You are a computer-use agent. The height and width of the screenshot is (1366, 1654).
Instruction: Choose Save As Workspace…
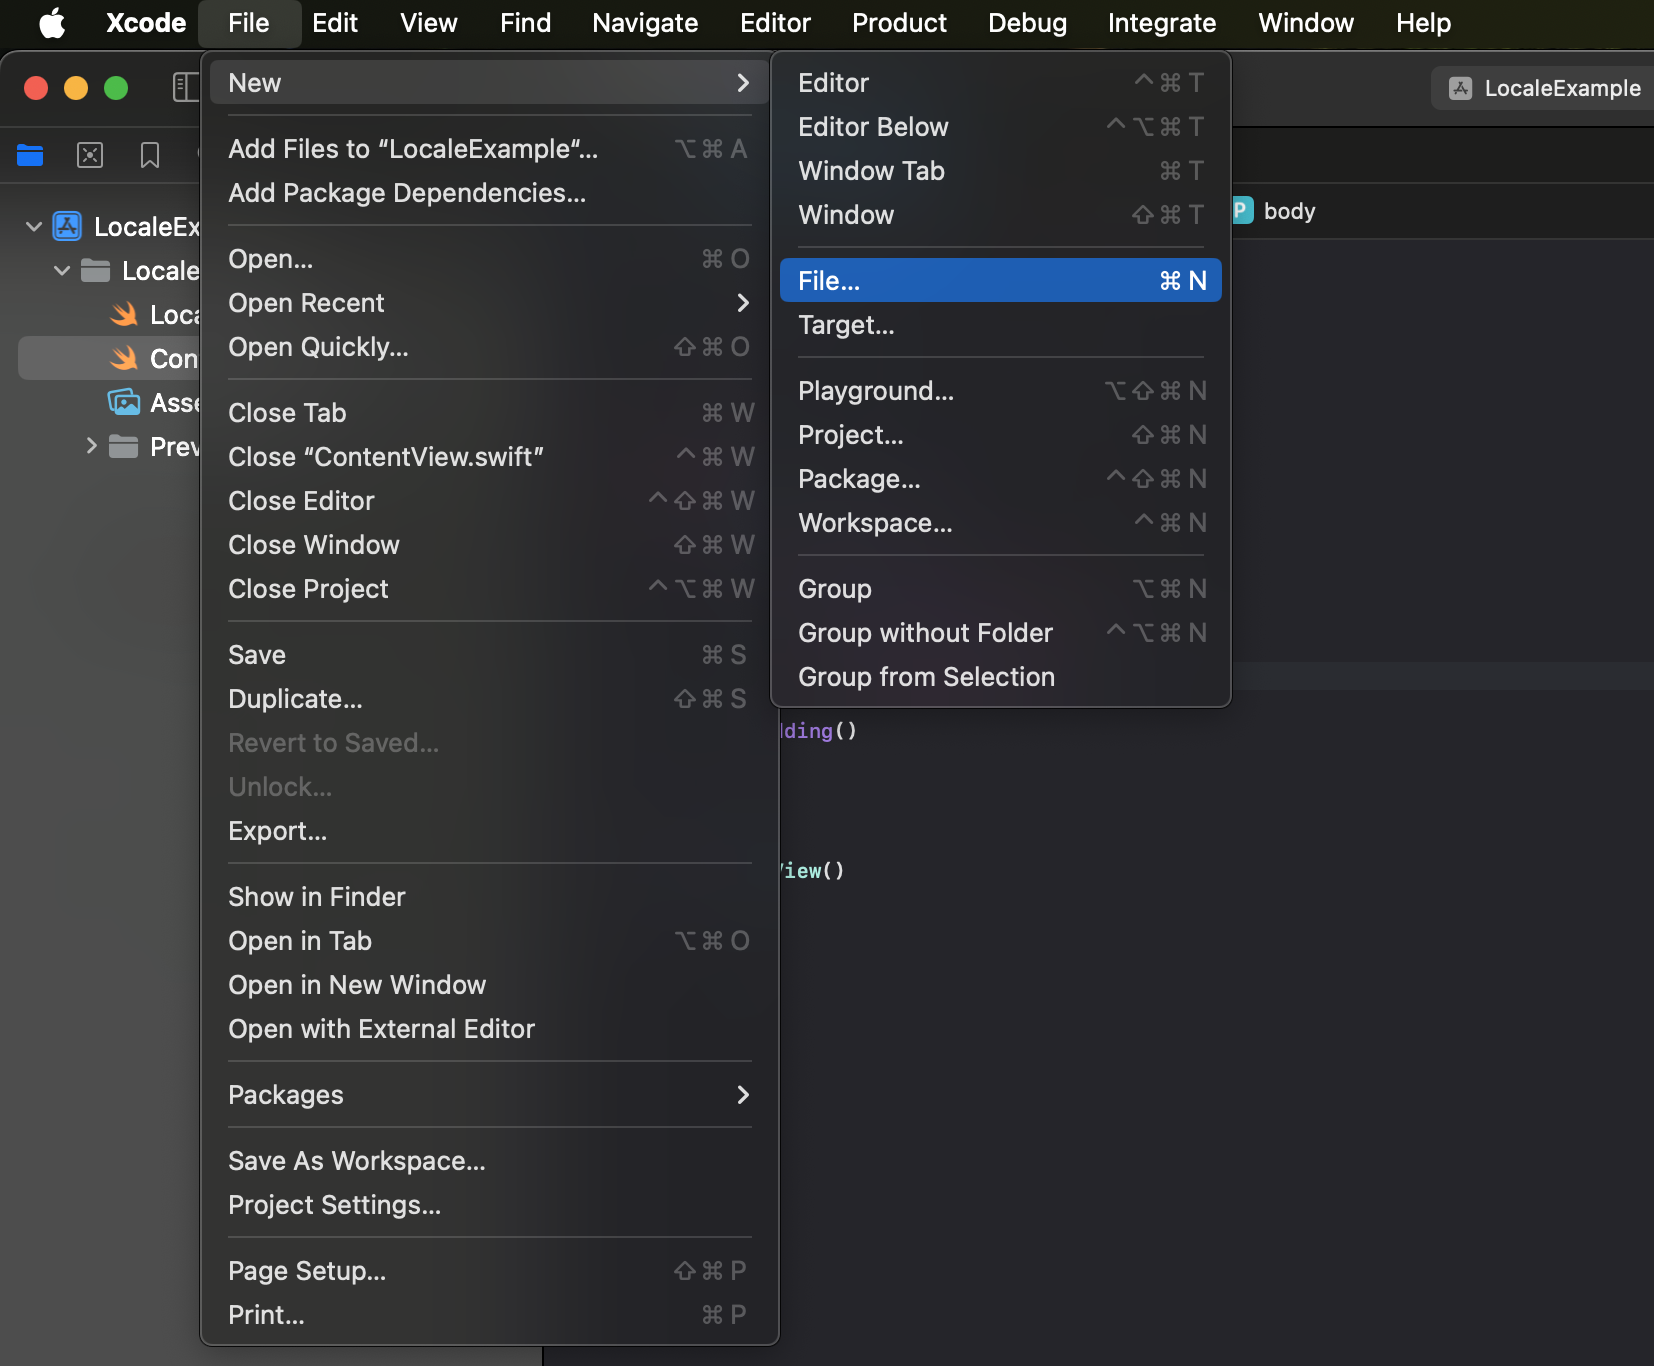coord(490,1161)
